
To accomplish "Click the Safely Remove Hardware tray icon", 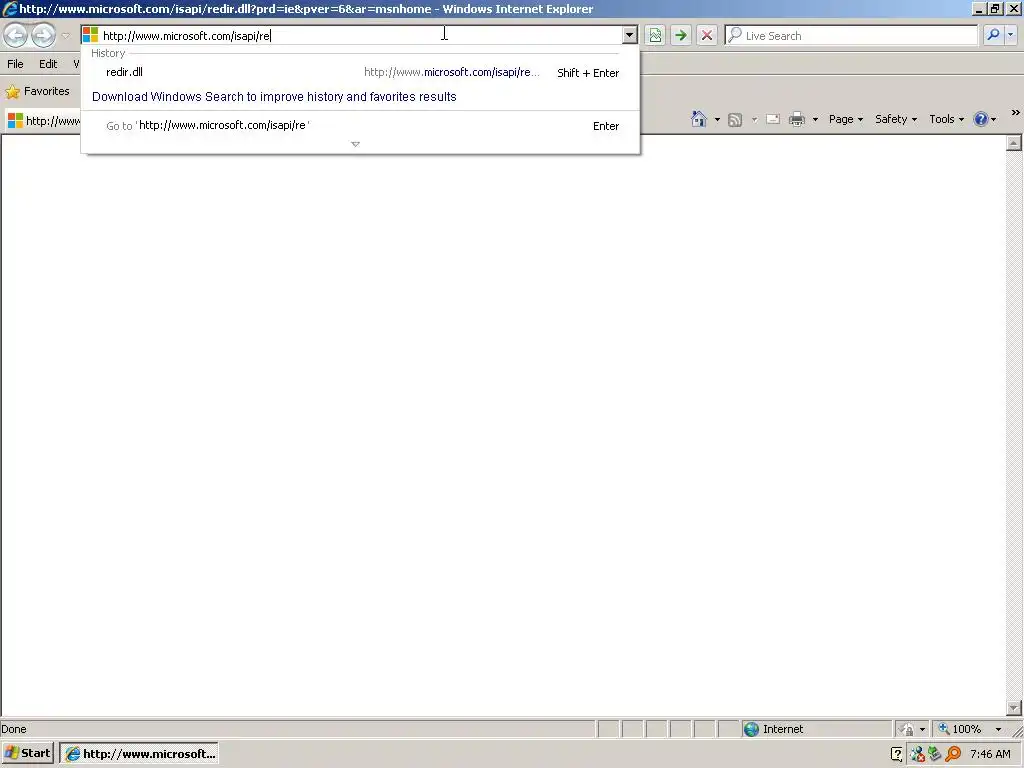I will click(x=935, y=754).
